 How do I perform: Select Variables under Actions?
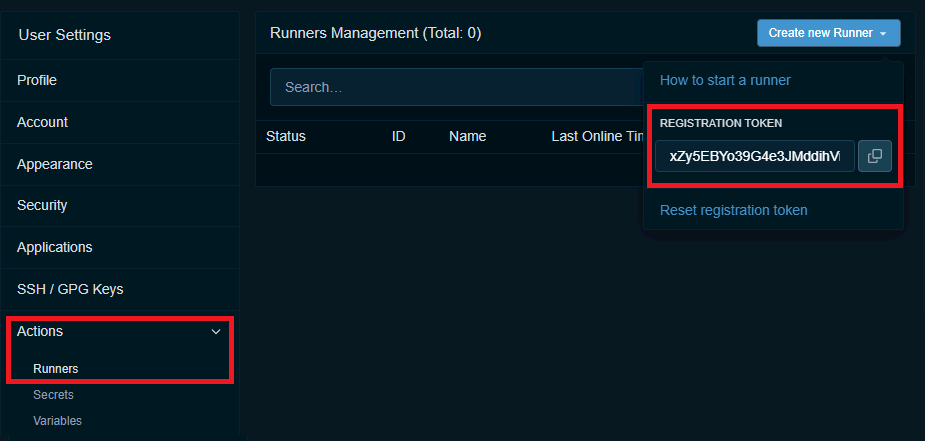pos(57,421)
